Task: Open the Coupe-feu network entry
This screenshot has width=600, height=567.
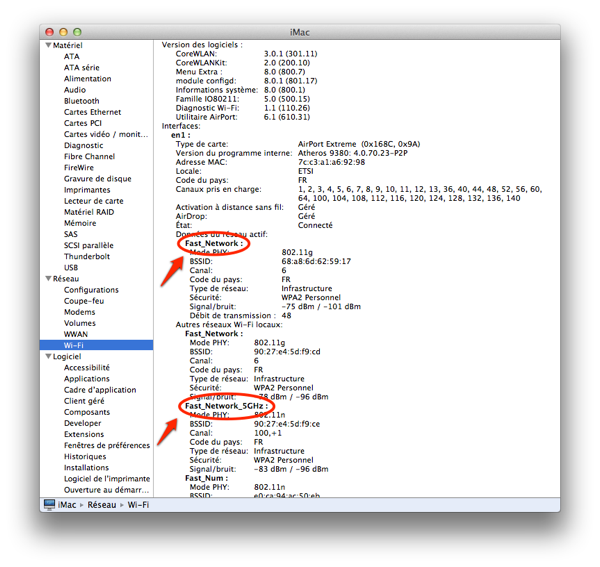Action: 84,301
